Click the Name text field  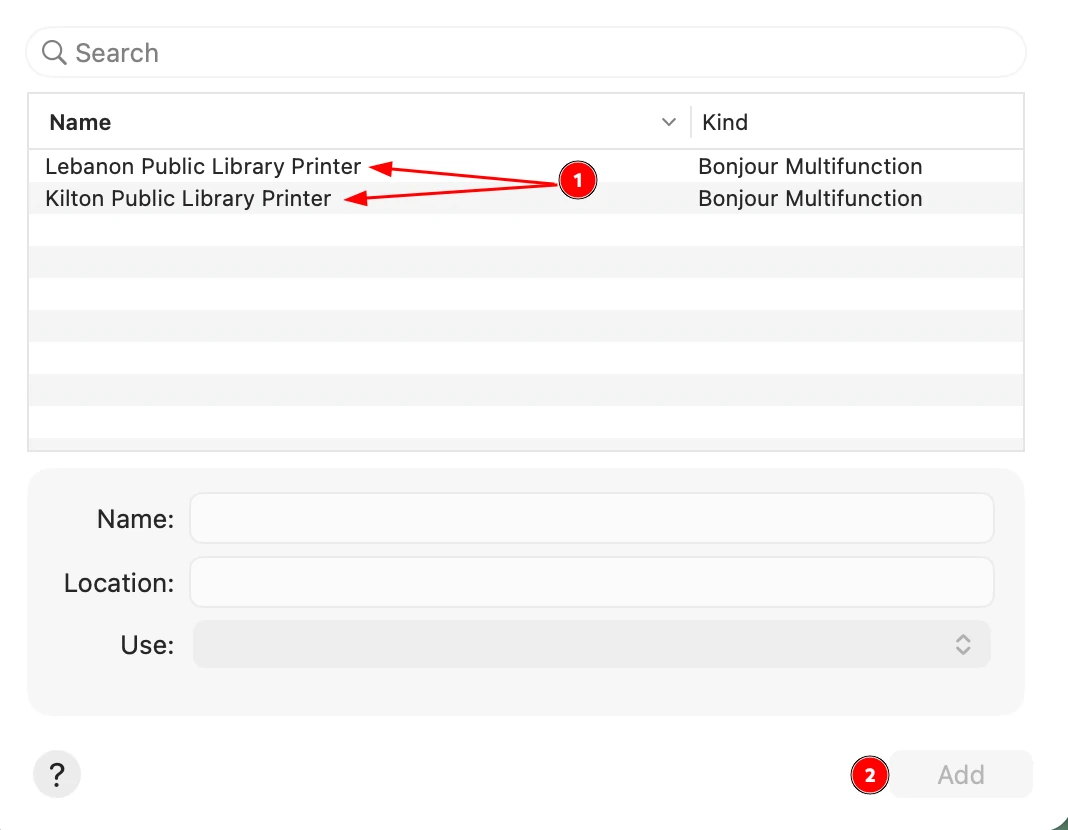tap(590, 518)
